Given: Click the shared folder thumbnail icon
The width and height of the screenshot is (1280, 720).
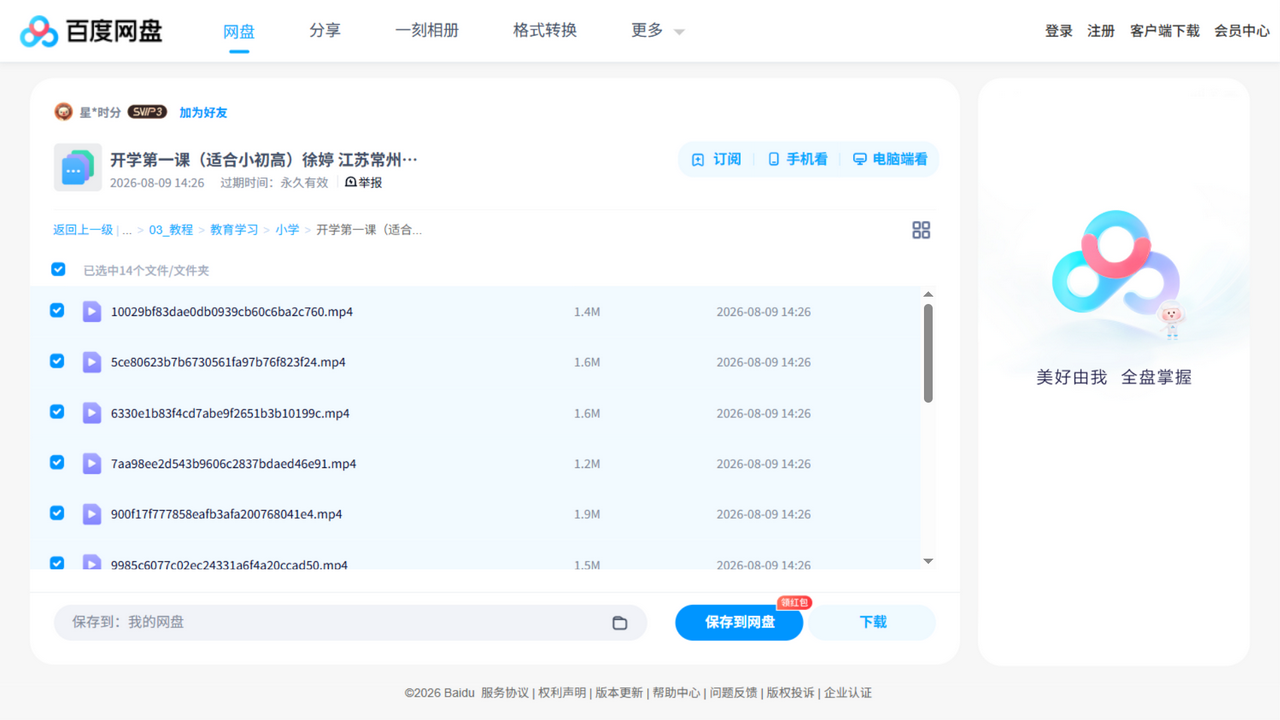Looking at the screenshot, I should click(x=78, y=168).
